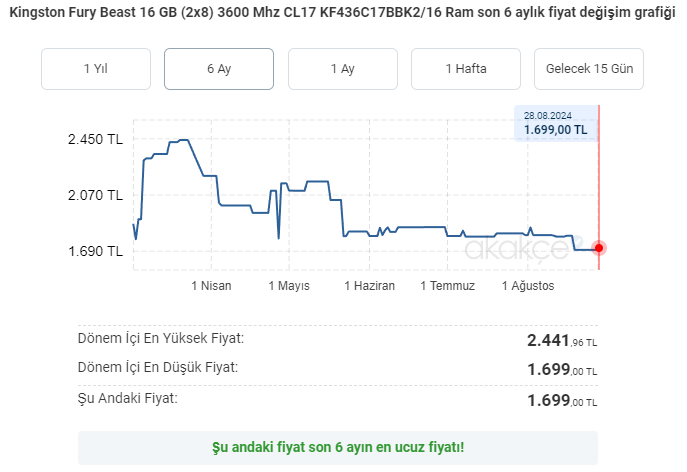Viewport: 687px width, 472px height.
Task: Select the Dönem İçi En Düşük Fiyat label
Action: pos(158,368)
